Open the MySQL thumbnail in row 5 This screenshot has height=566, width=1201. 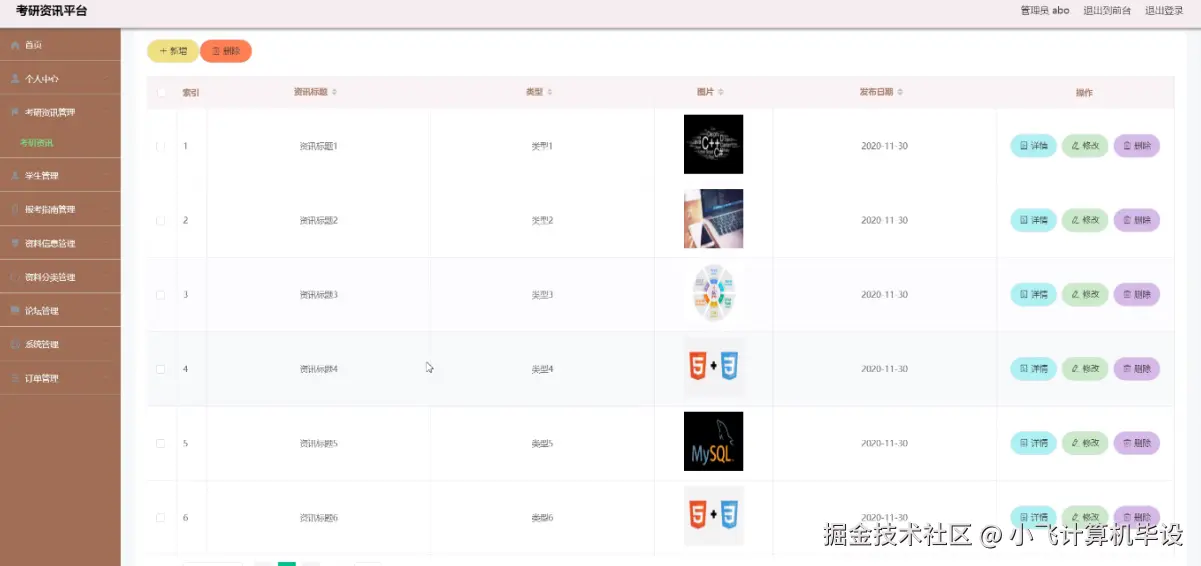713,441
